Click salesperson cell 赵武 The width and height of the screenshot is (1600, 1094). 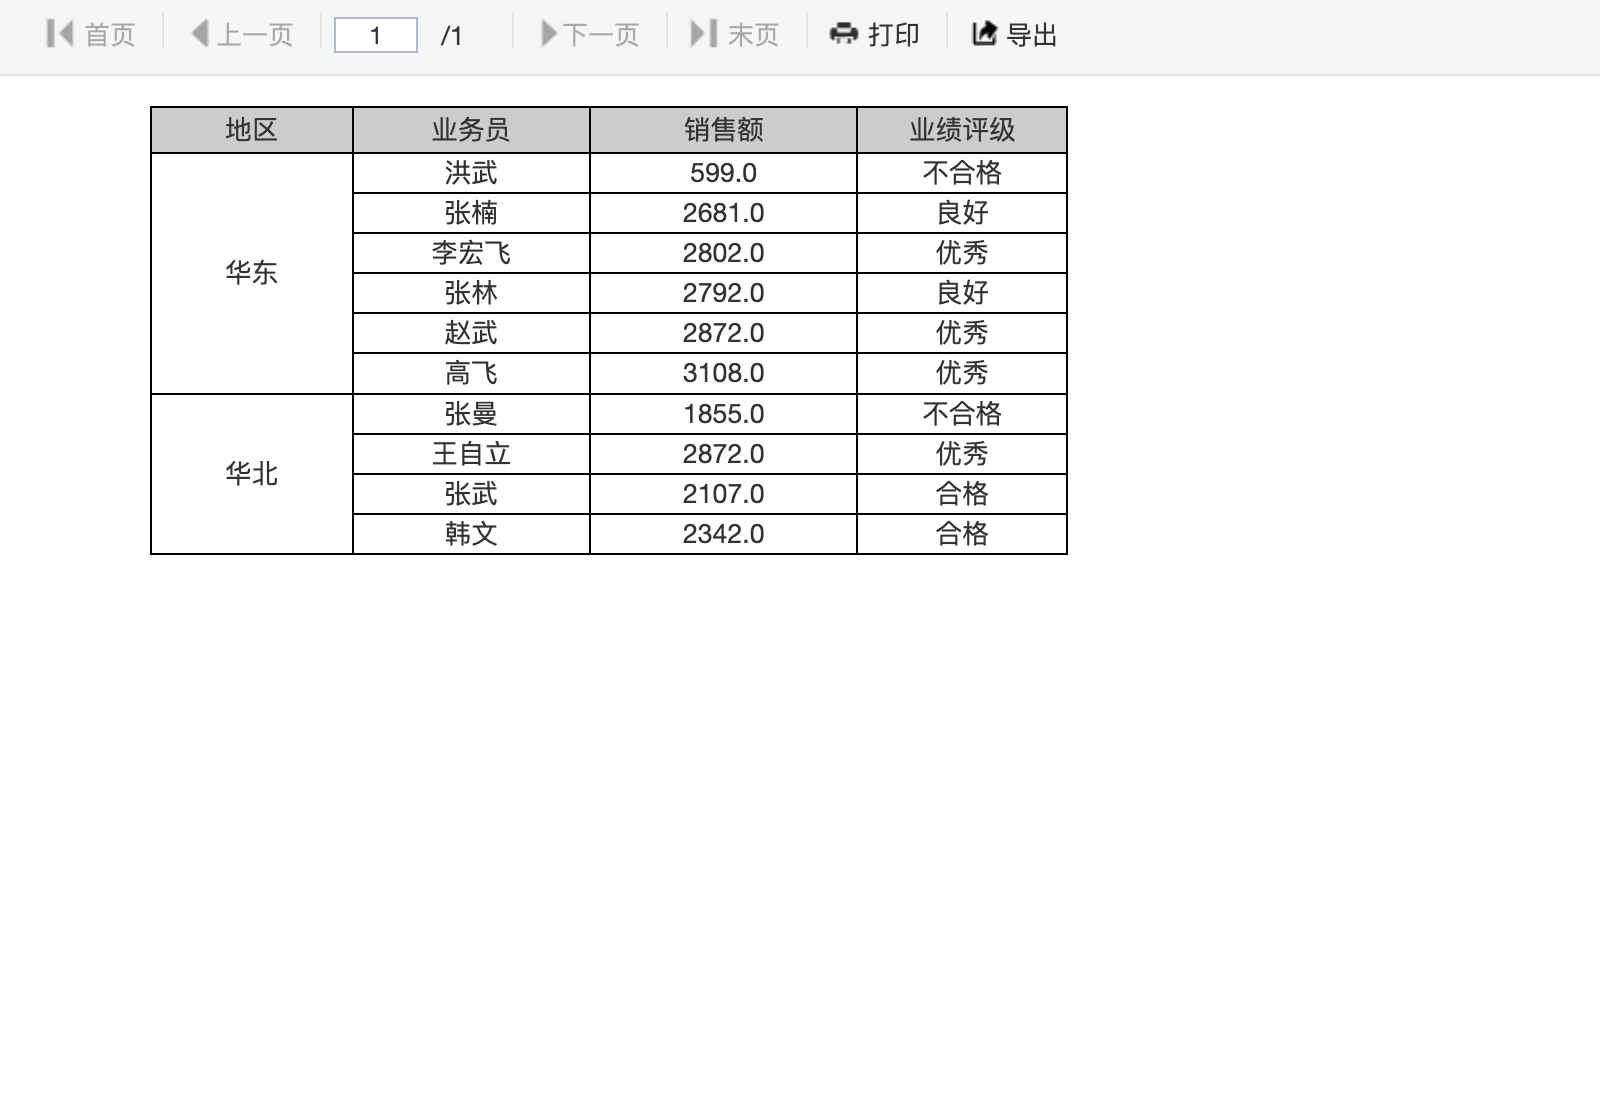[471, 333]
